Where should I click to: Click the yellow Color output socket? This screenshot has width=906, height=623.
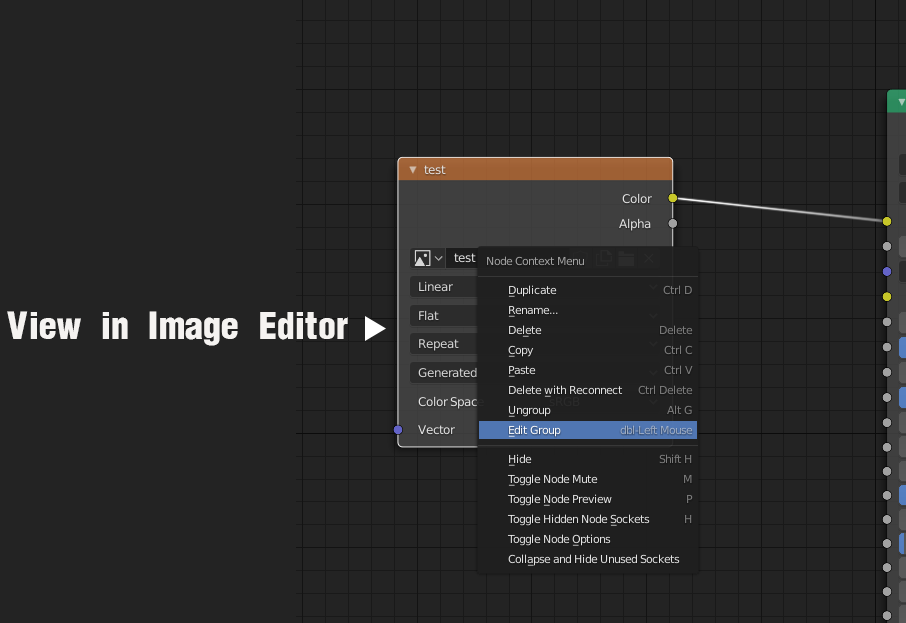click(x=673, y=198)
